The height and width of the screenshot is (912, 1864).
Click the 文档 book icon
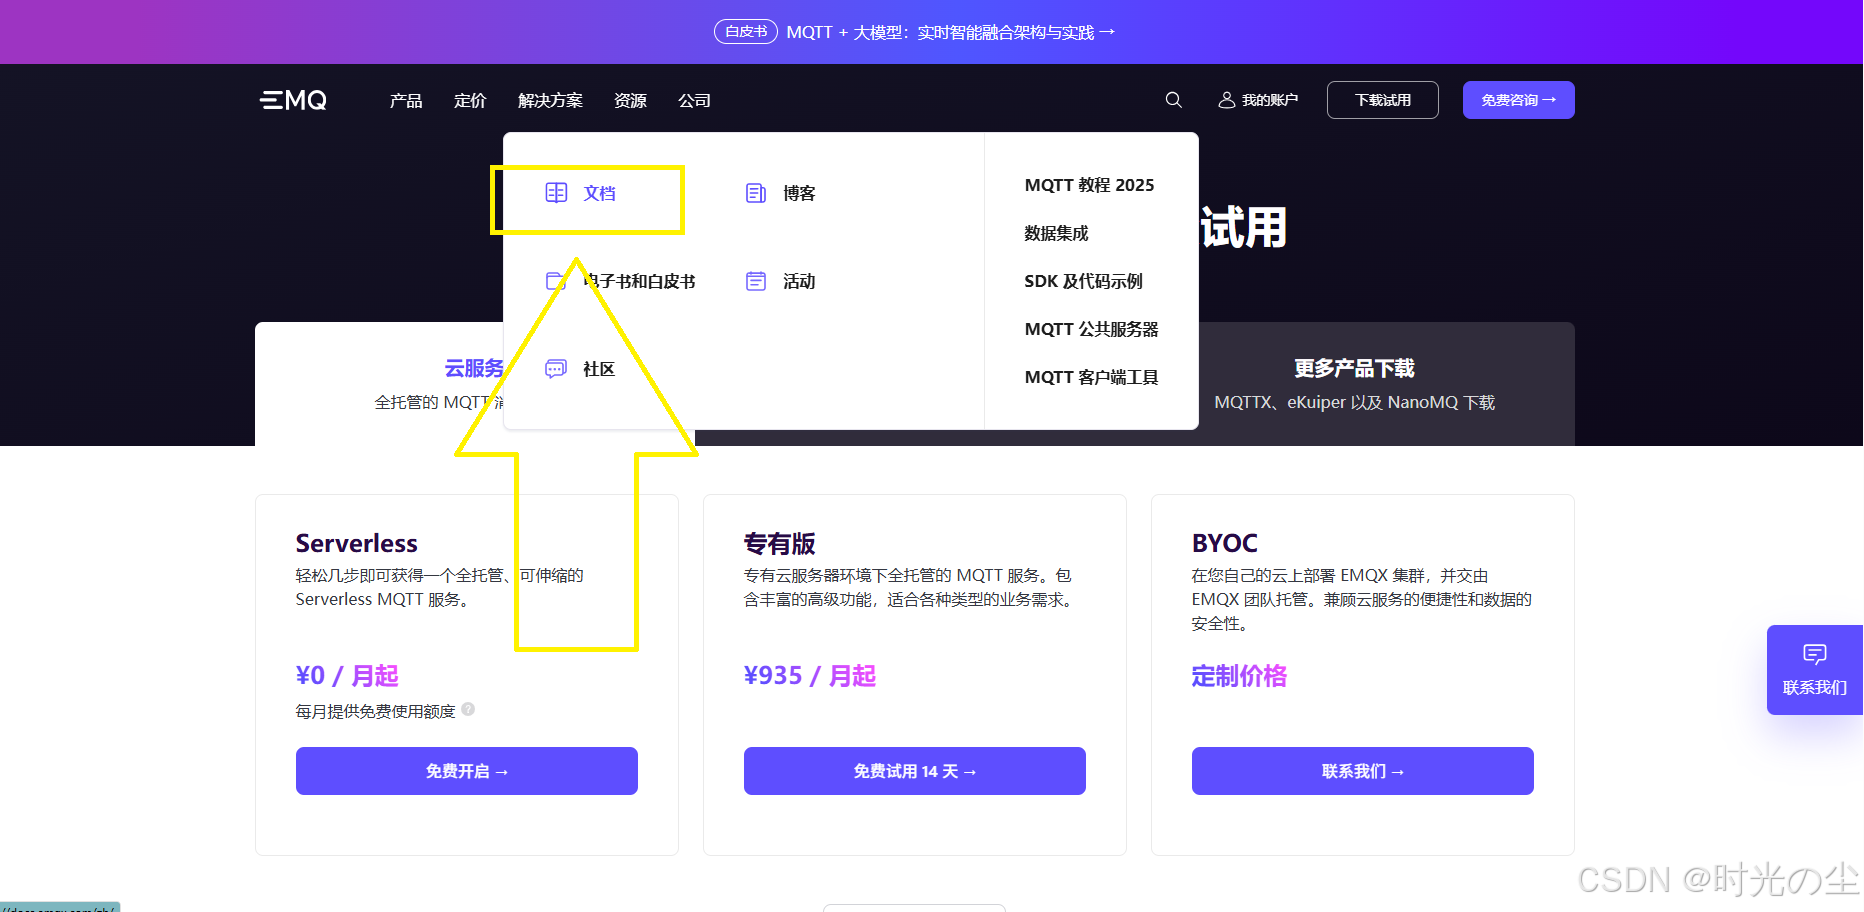coord(556,193)
